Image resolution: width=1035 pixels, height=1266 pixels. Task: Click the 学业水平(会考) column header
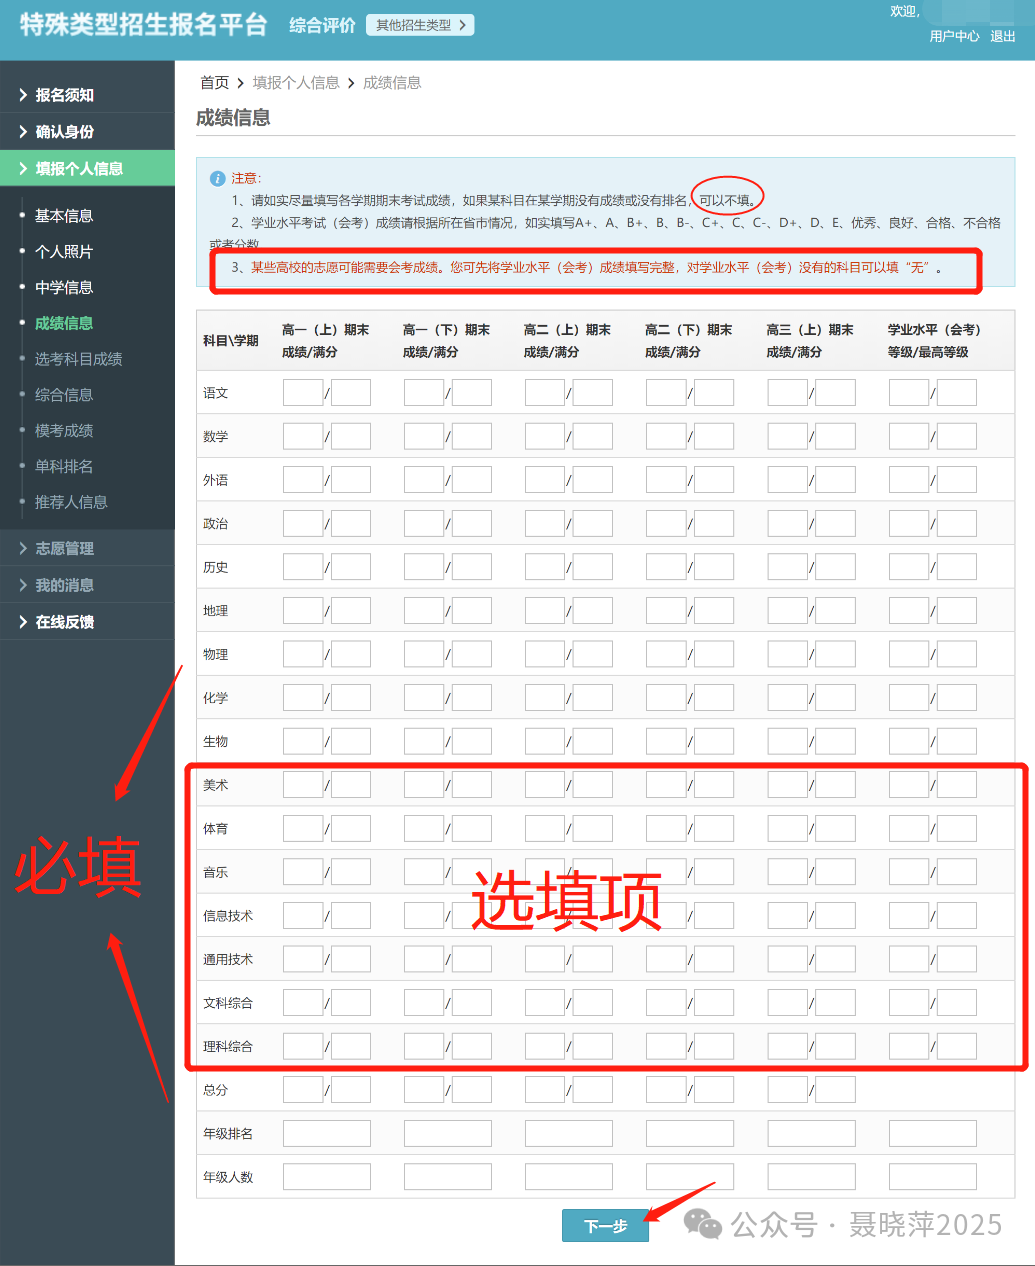click(934, 340)
